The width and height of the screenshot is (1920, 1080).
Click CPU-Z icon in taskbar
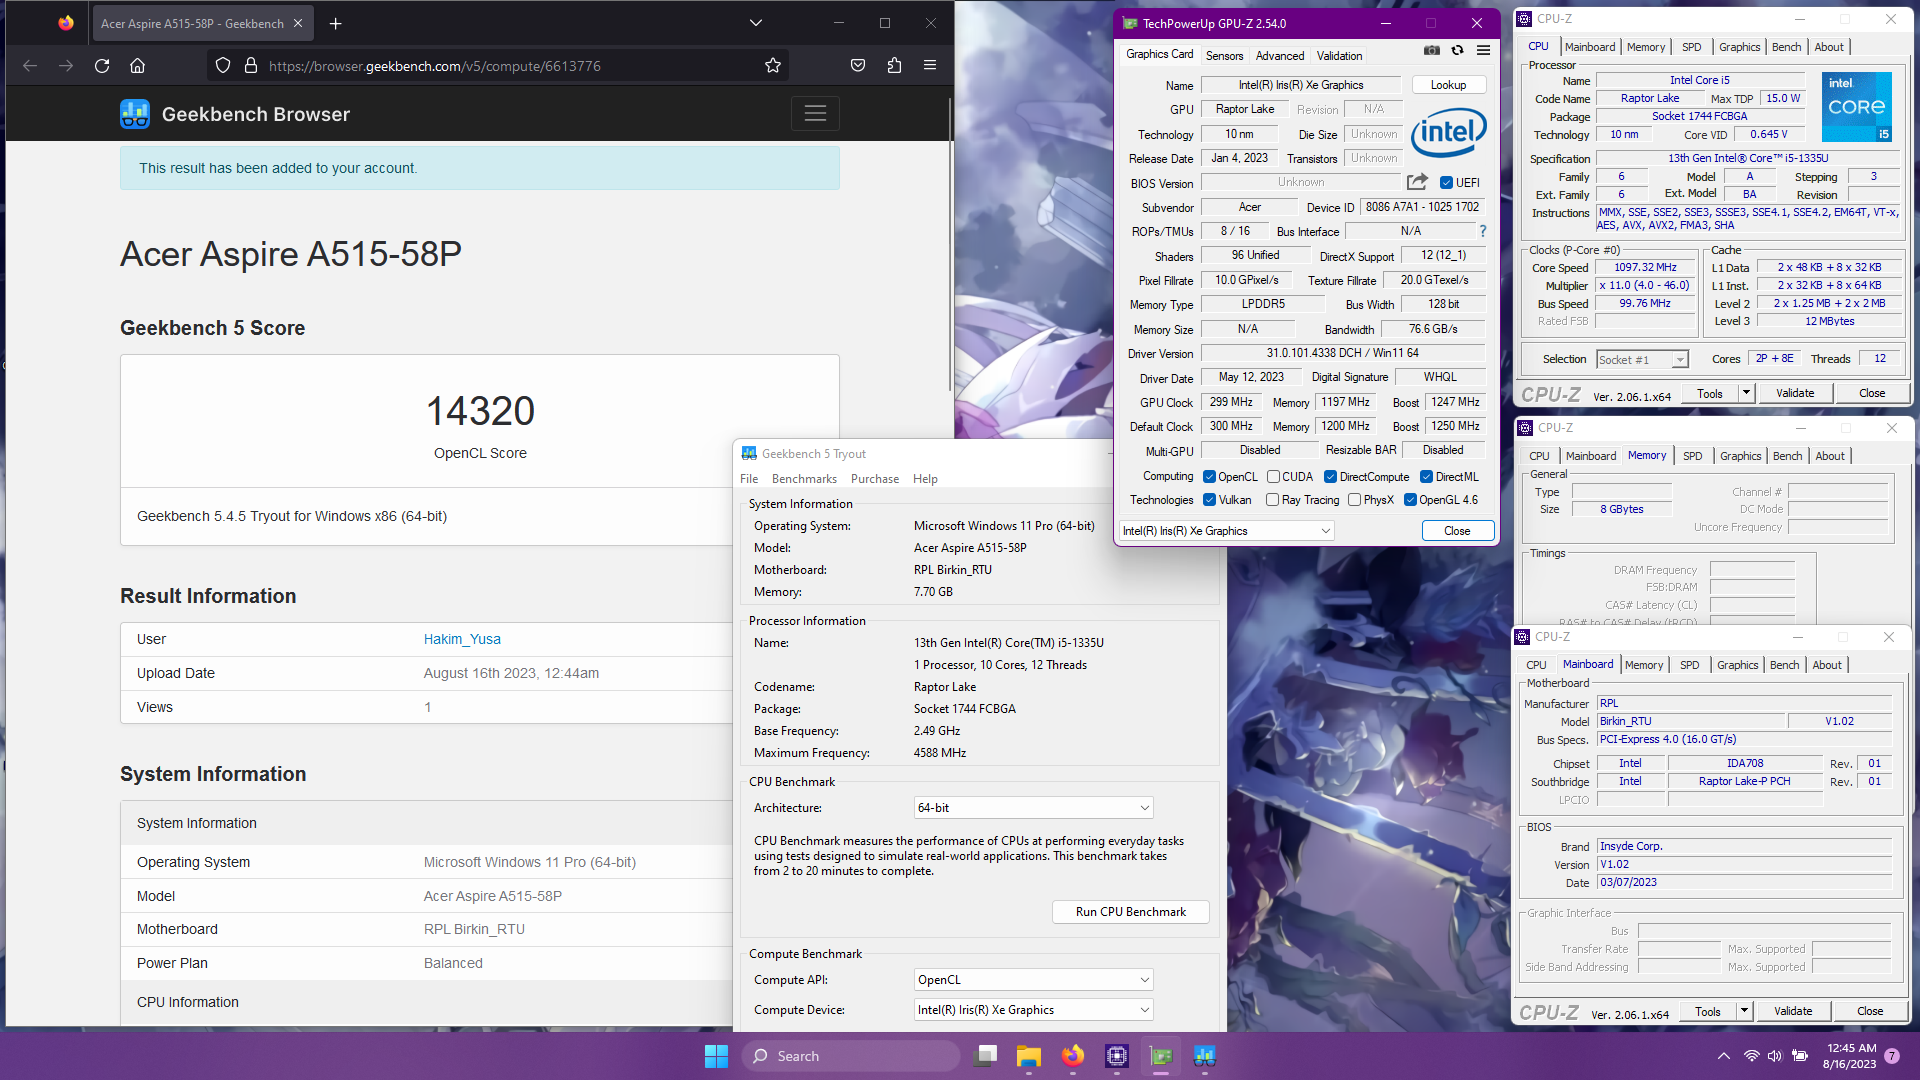click(1117, 1056)
